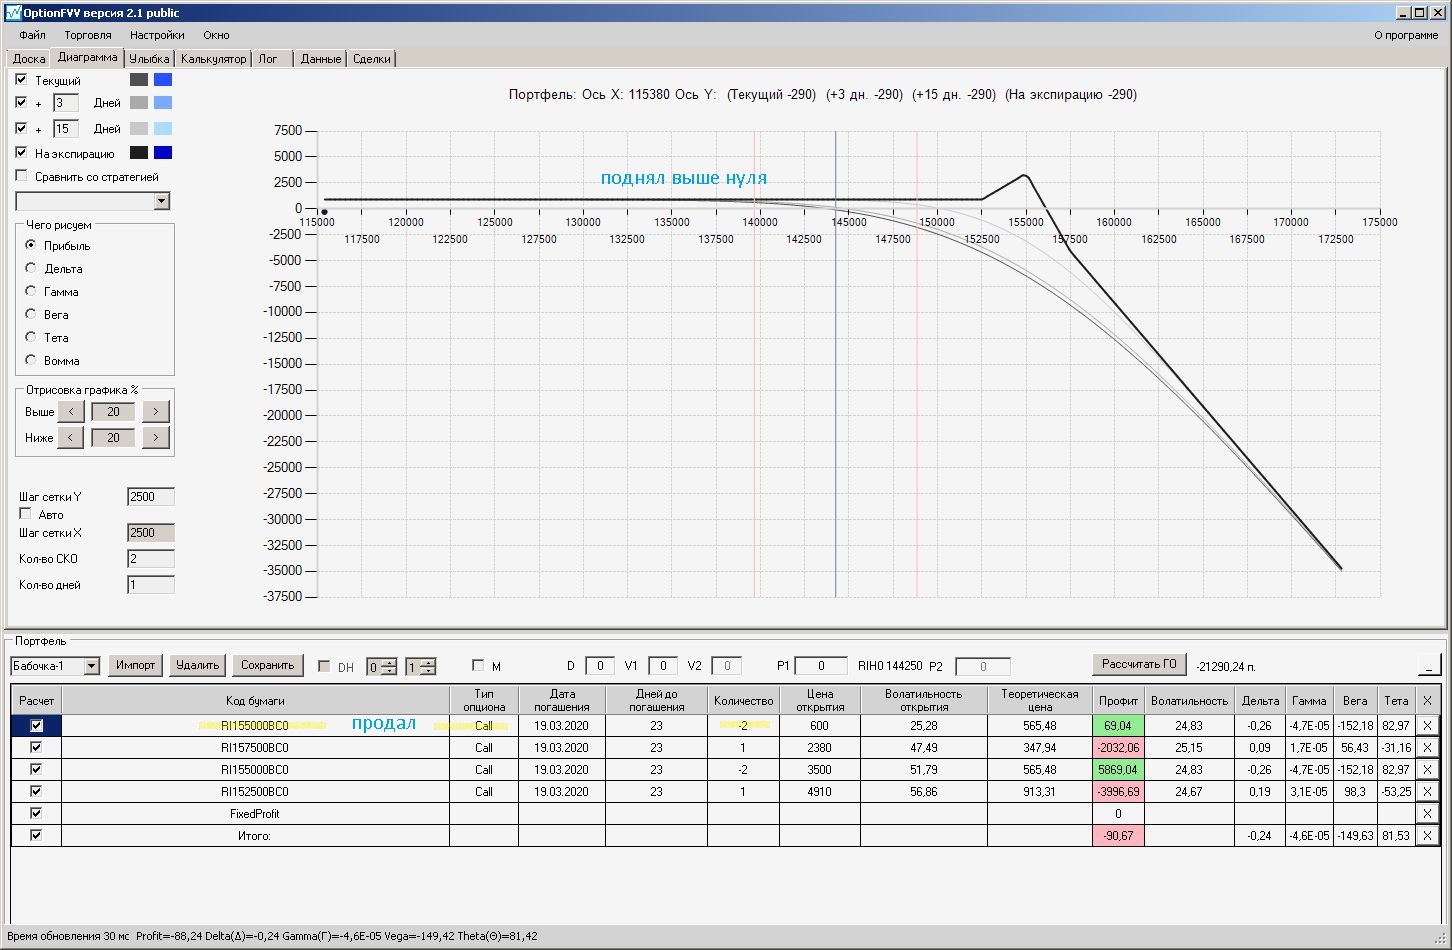Image resolution: width=1452 pixels, height=950 pixels.
Task: Collapse the portfolio panel with underscore button
Action: [x=1428, y=665]
